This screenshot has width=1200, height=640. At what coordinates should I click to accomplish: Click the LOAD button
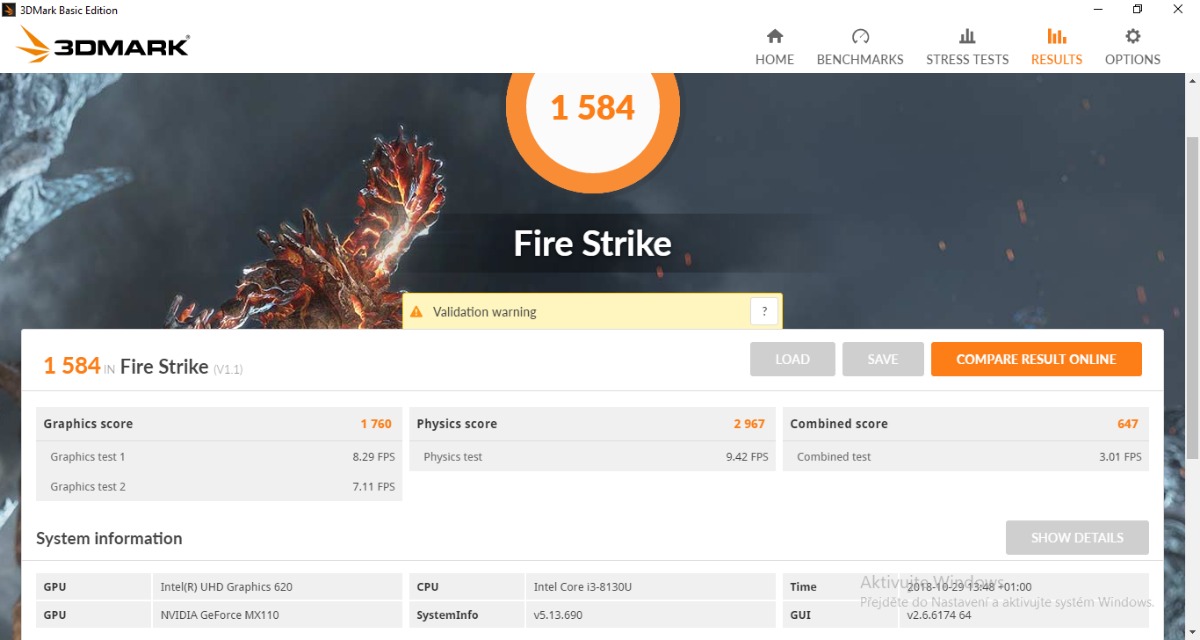(x=792, y=359)
